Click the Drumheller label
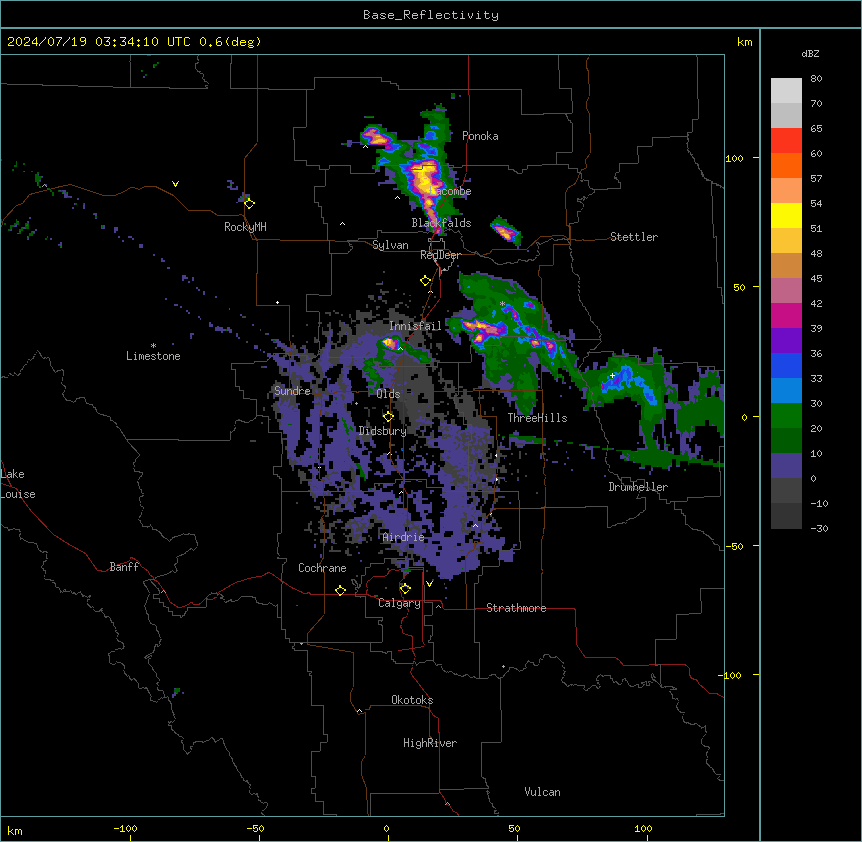 coord(638,487)
